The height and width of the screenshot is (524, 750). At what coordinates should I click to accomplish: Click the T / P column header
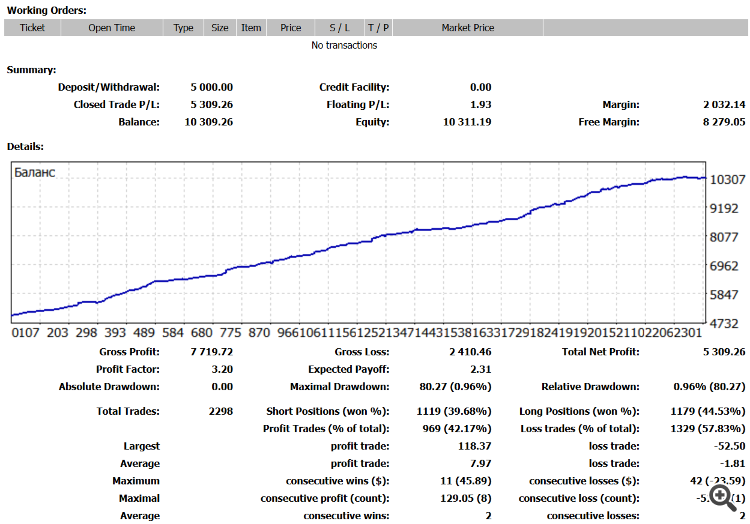[x=378, y=28]
